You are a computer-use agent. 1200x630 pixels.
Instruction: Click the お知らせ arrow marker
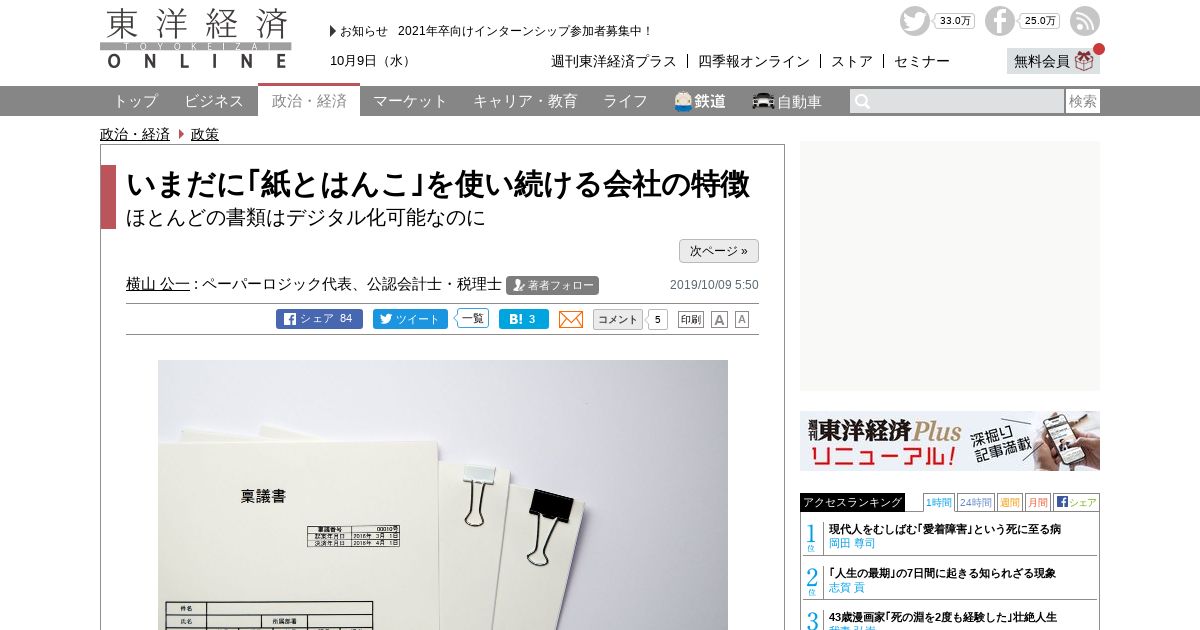pyautogui.click(x=333, y=31)
